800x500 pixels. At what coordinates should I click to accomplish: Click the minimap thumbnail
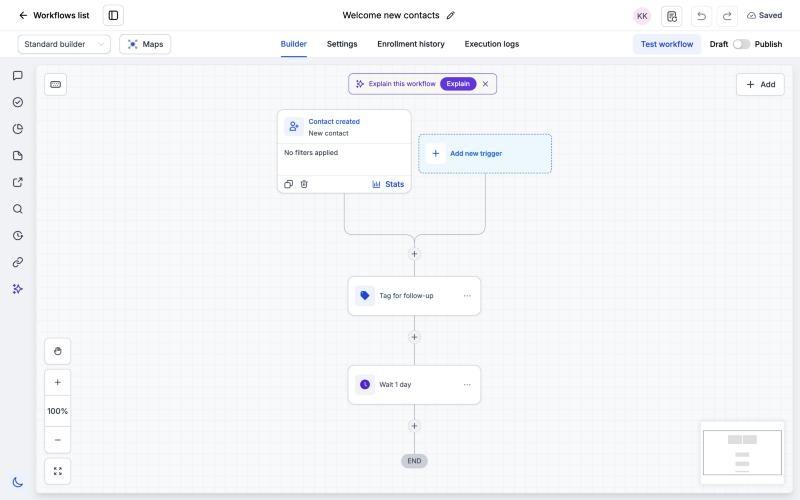pyautogui.click(x=742, y=453)
